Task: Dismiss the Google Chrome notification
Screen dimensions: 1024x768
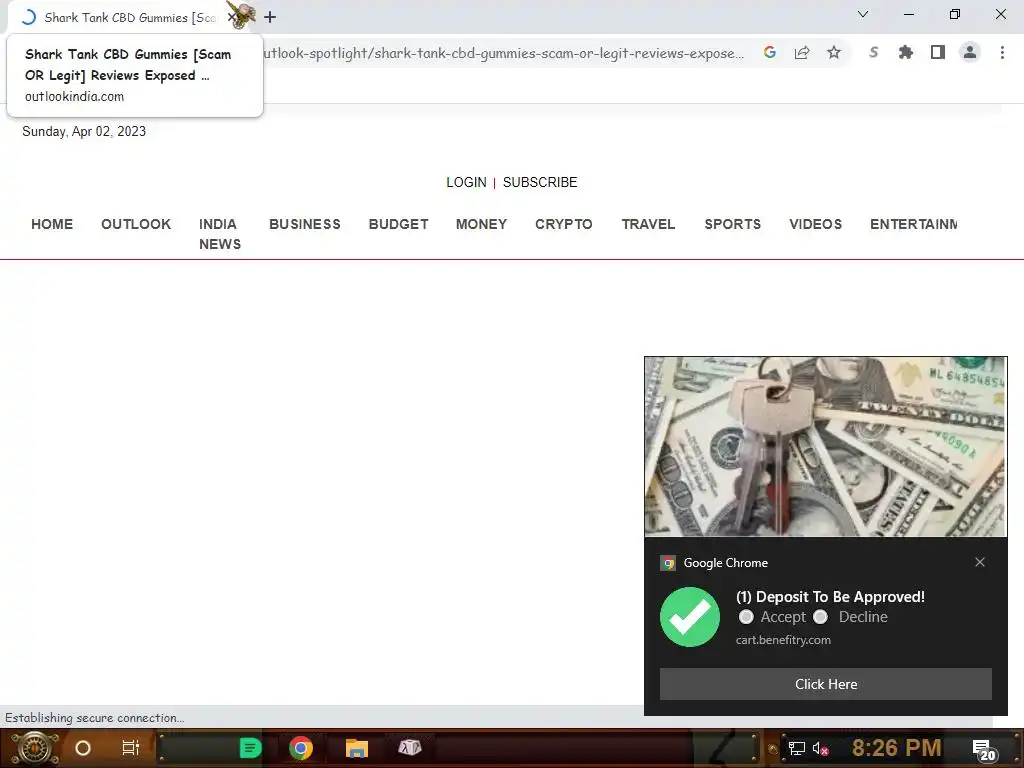Action: [x=980, y=562]
